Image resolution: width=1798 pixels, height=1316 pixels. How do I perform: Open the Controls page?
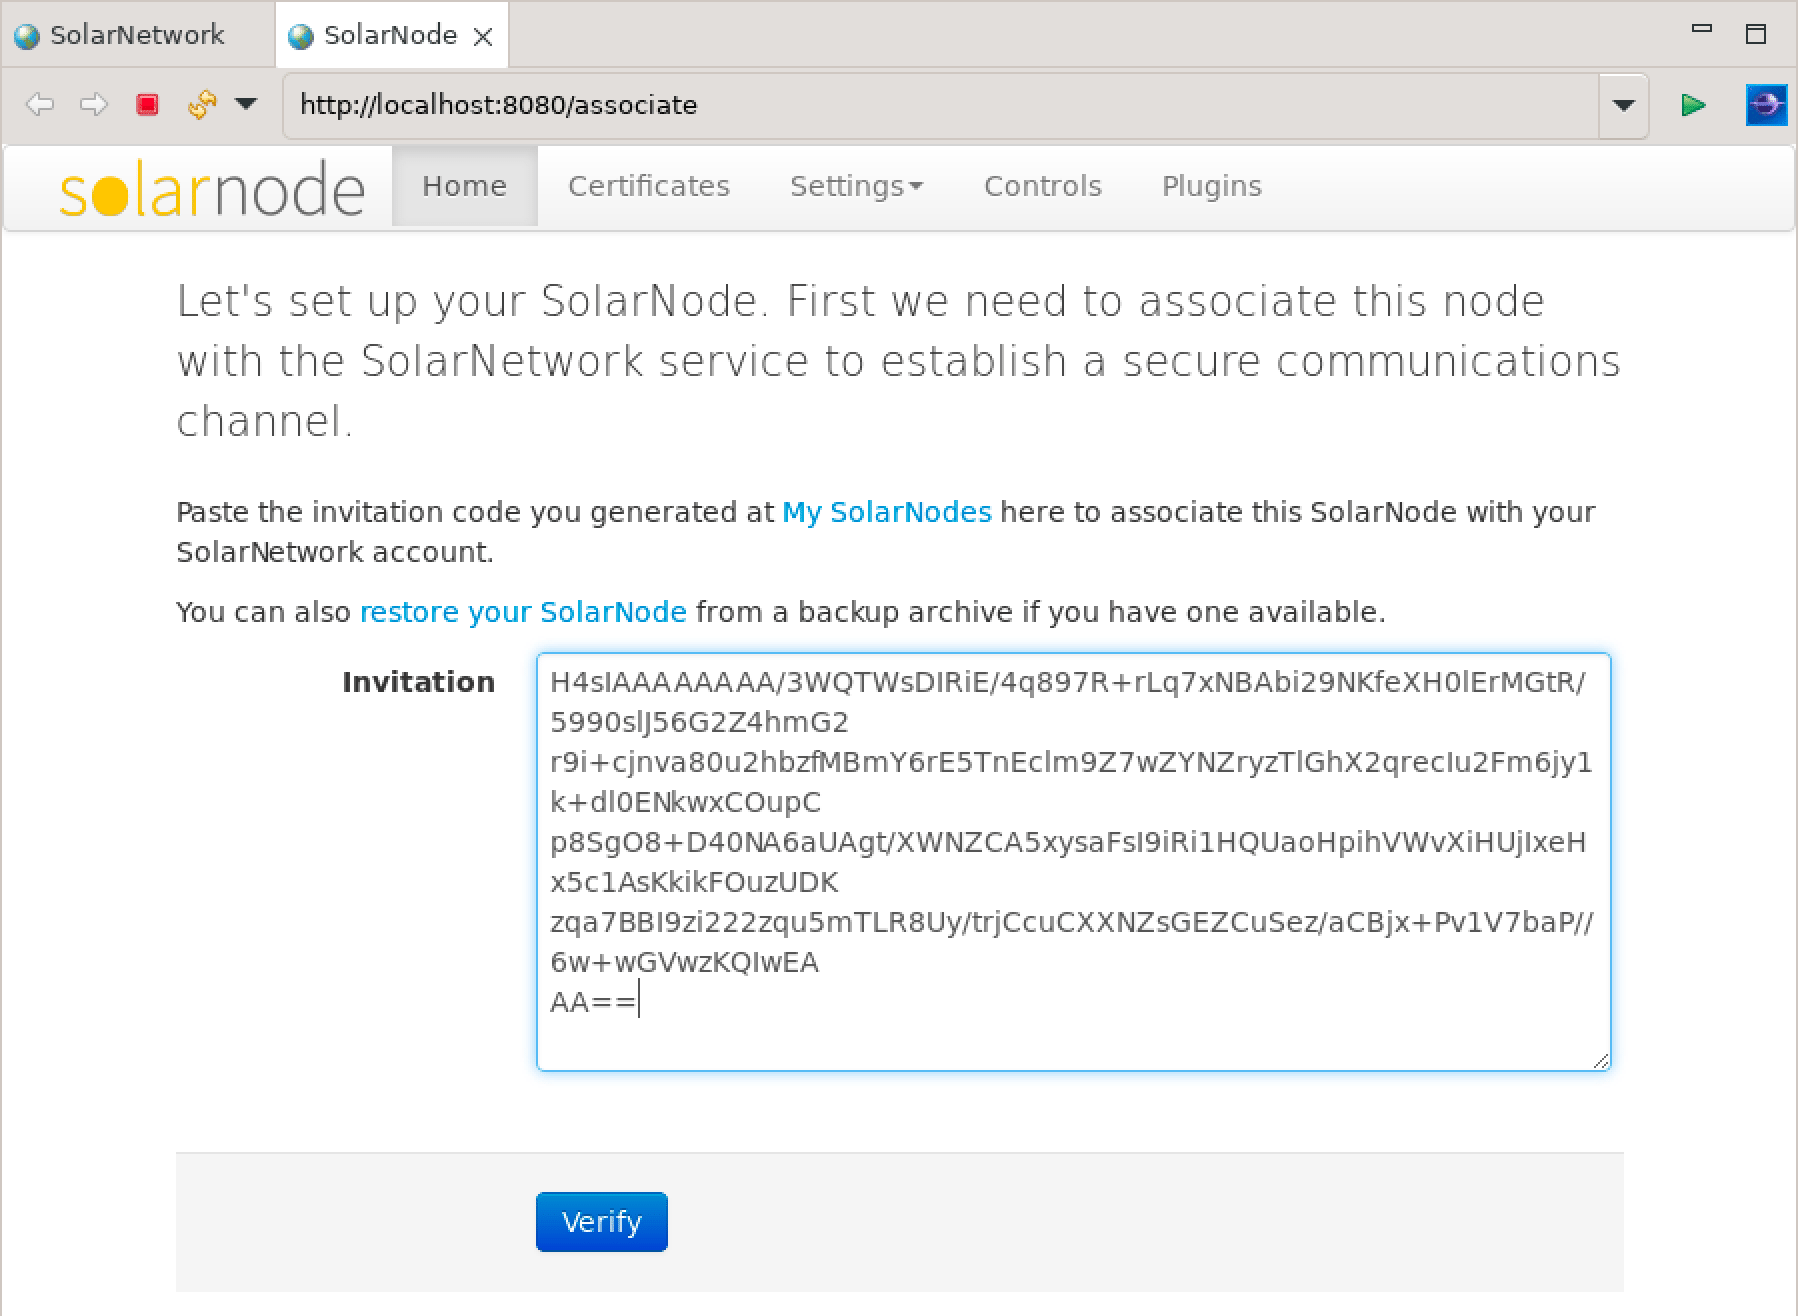tap(1042, 186)
